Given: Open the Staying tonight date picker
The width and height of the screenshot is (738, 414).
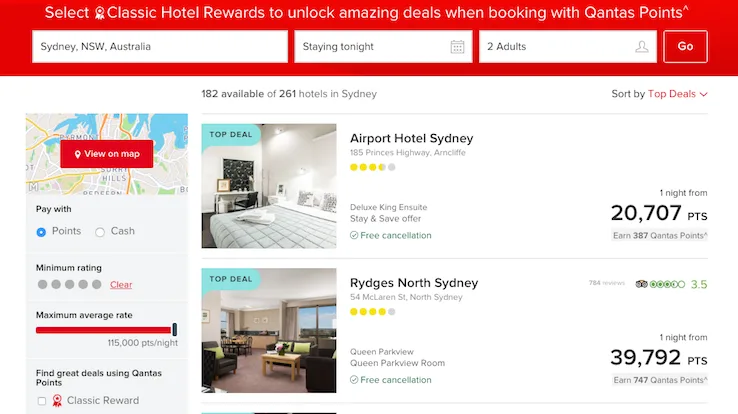Looking at the screenshot, I should coord(383,47).
